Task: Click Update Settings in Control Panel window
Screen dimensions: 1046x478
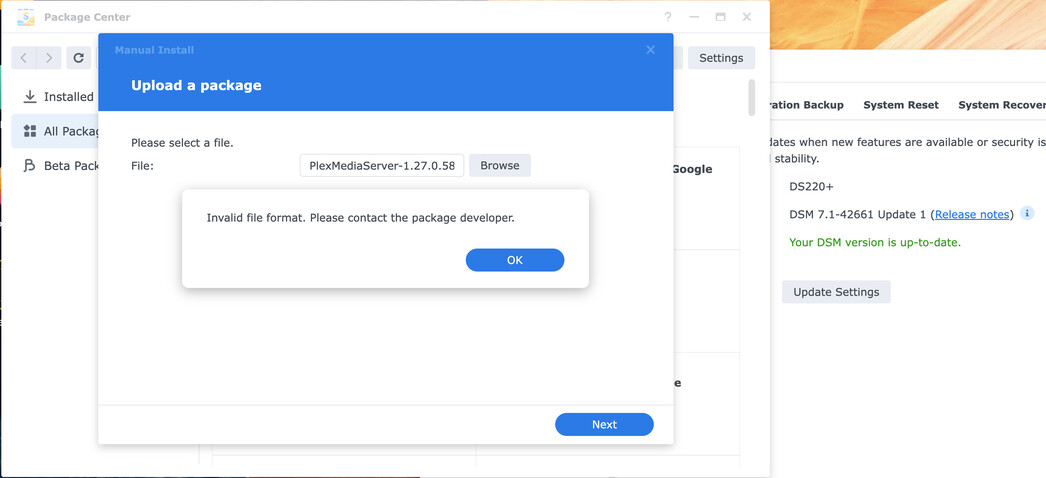Action: point(836,292)
